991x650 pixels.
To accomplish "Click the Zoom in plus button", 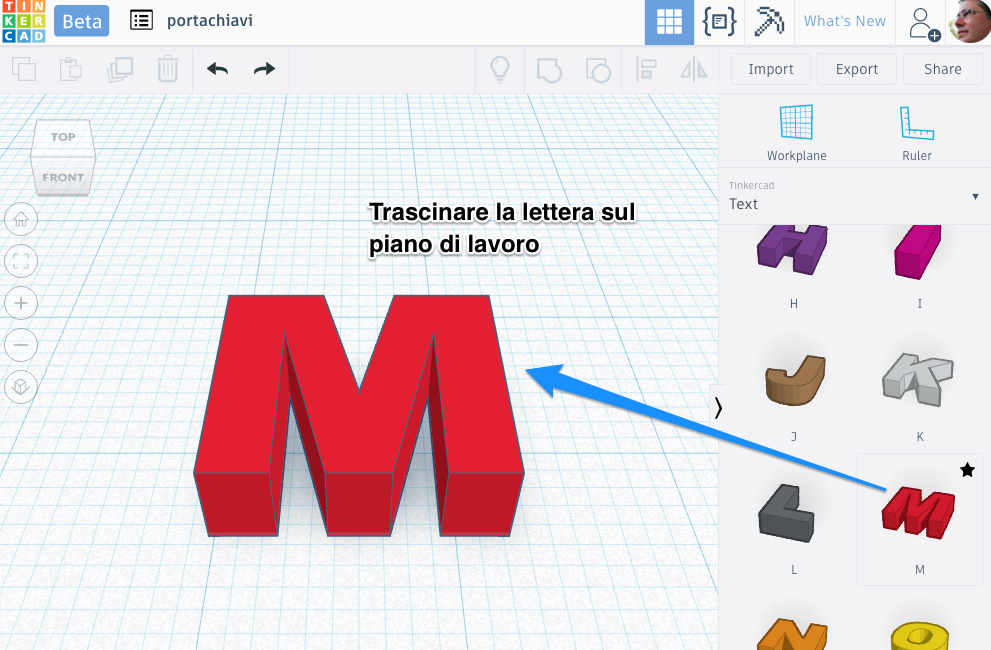I will (x=21, y=303).
